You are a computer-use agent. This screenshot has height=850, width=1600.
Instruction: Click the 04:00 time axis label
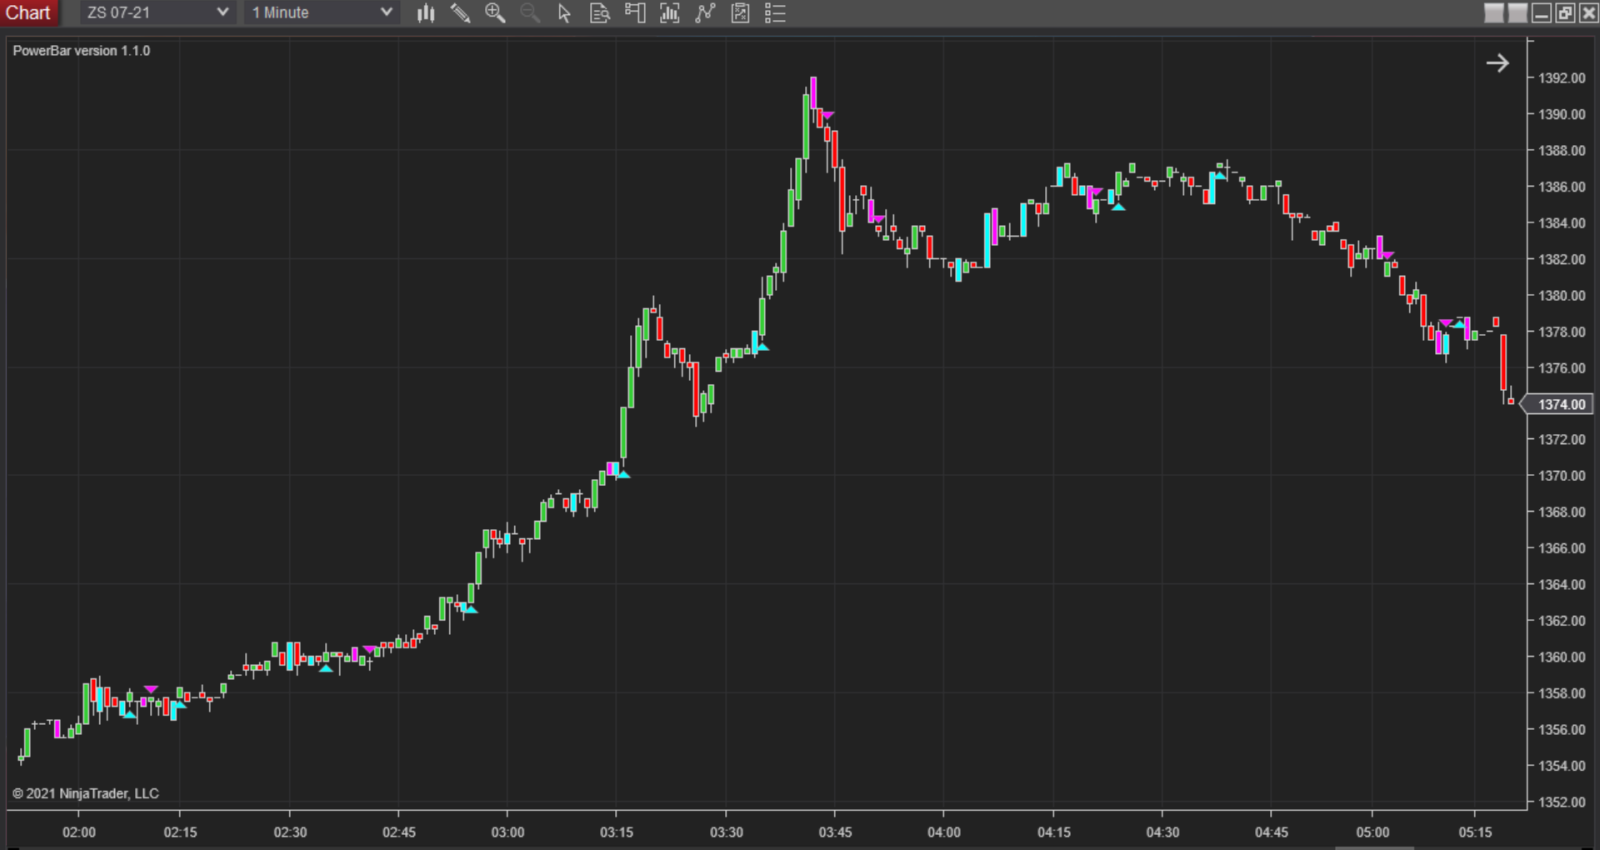click(x=943, y=832)
